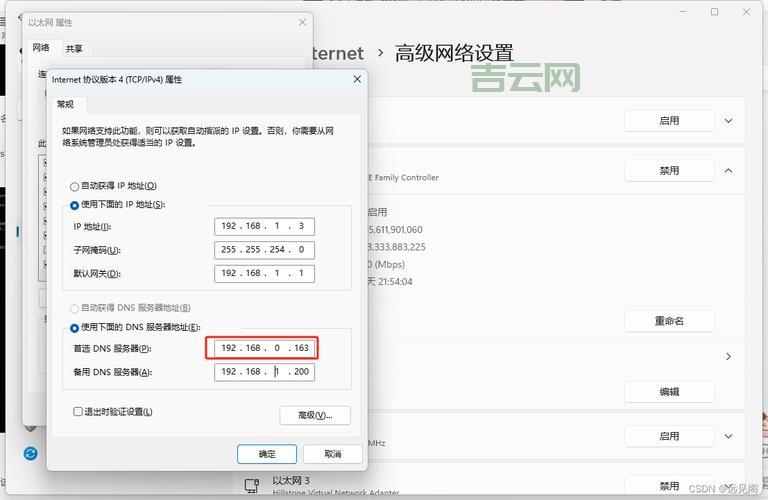Click the 编辑 button

coord(669,391)
